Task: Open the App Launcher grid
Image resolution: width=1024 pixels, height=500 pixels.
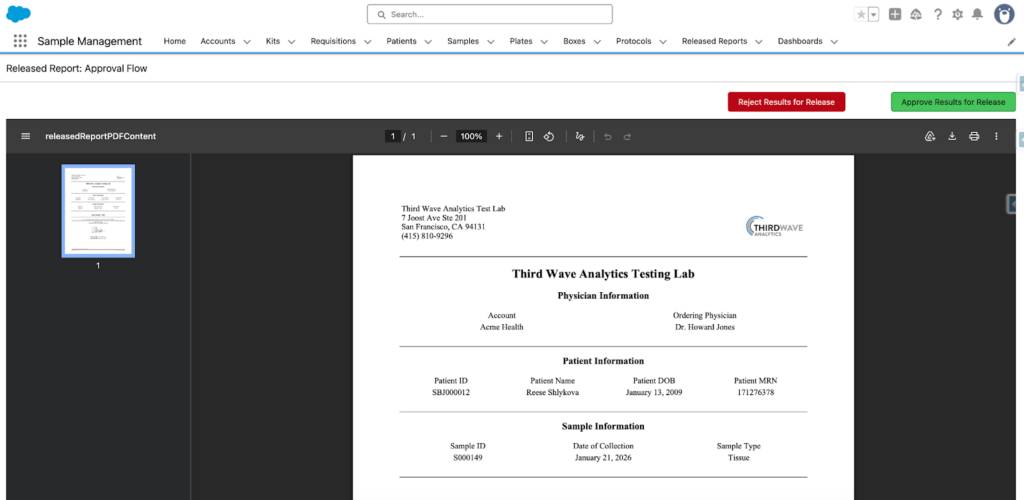Action: (x=20, y=41)
